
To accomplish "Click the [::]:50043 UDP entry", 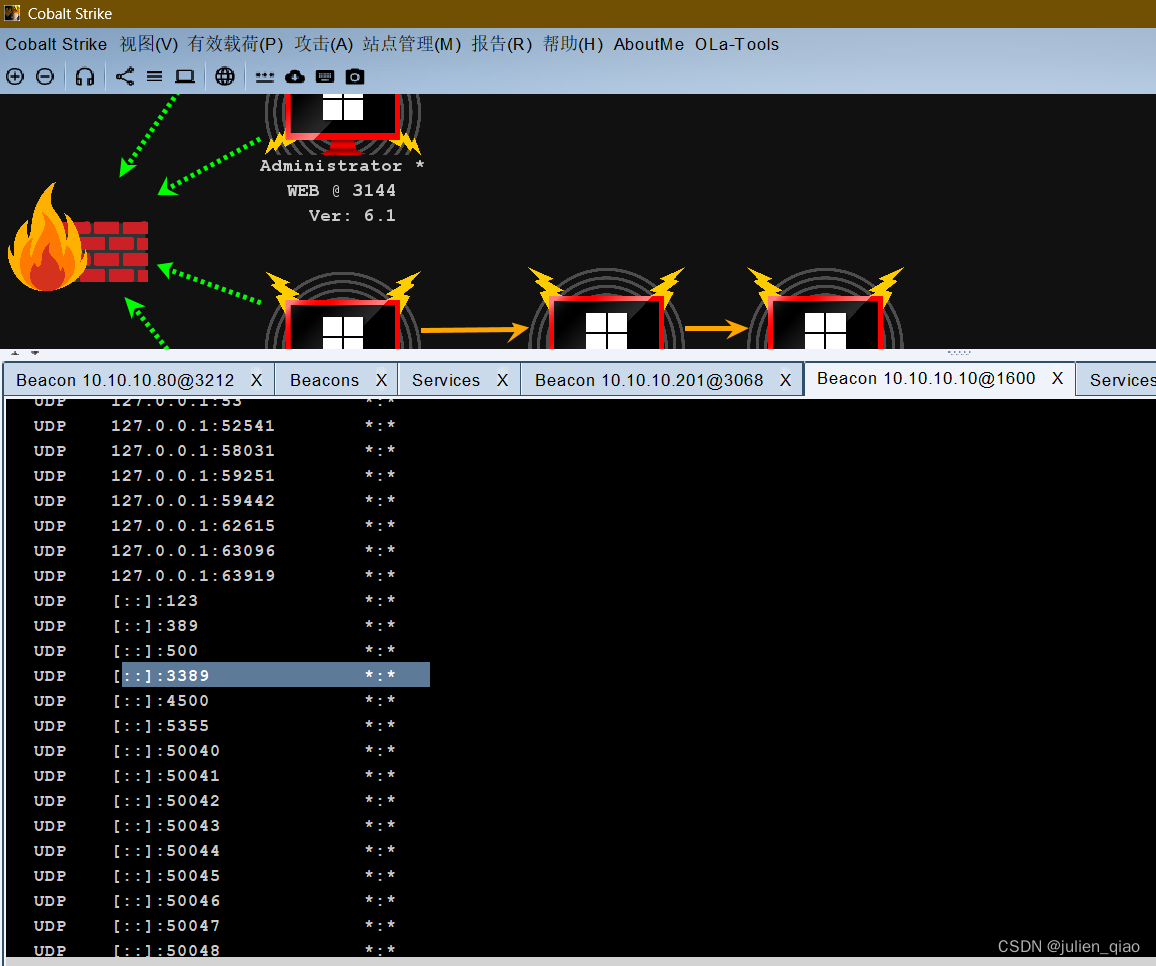I will 215,826.
